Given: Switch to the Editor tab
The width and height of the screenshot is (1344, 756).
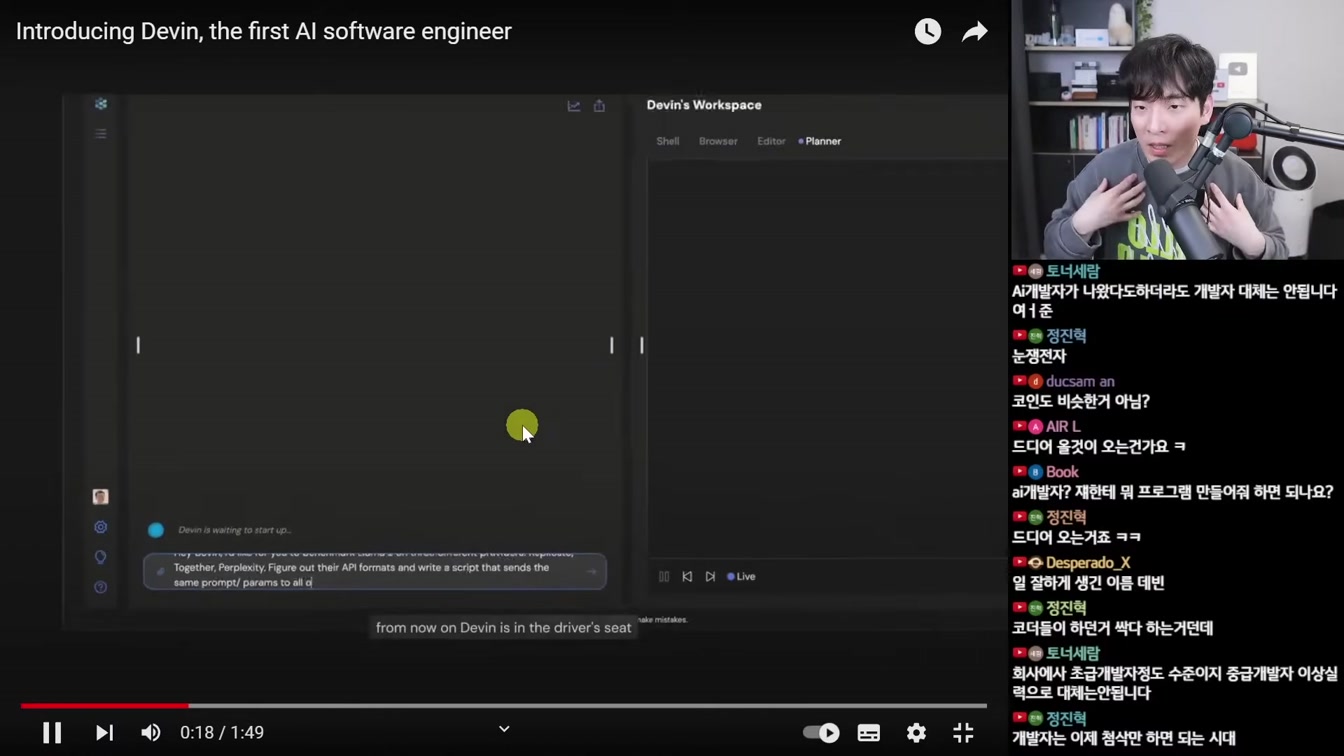Looking at the screenshot, I should tap(771, 141).
